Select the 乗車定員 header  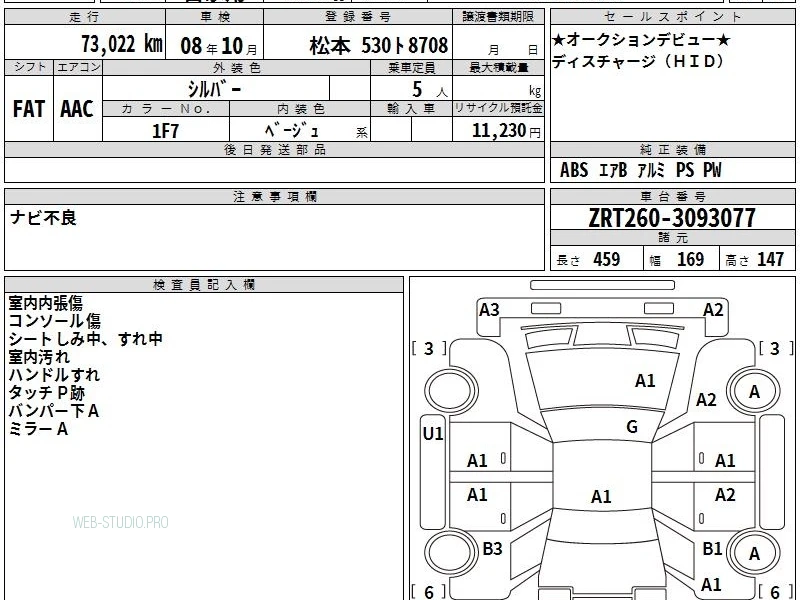pos(411,68)
